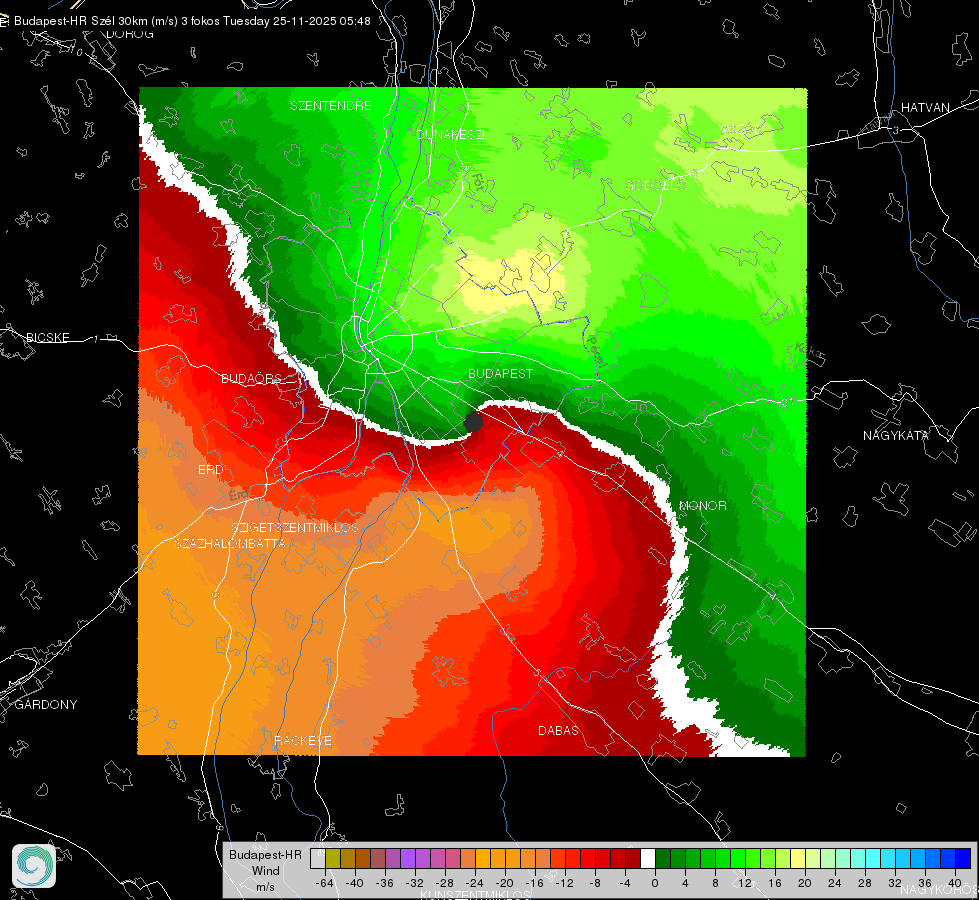
Task: Select the leftmost gray legend swatch
Action: click(318, 859)
